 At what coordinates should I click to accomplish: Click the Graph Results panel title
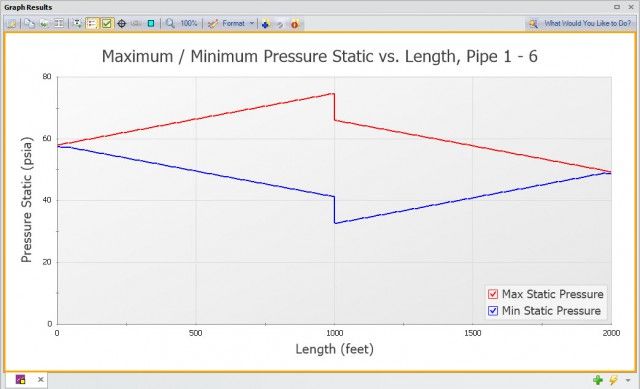tap(28, 7)
